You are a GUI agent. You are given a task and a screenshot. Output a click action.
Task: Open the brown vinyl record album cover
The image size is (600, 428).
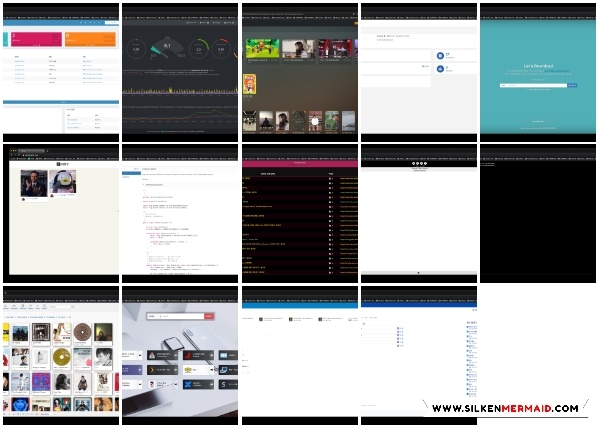pos(82,332)
